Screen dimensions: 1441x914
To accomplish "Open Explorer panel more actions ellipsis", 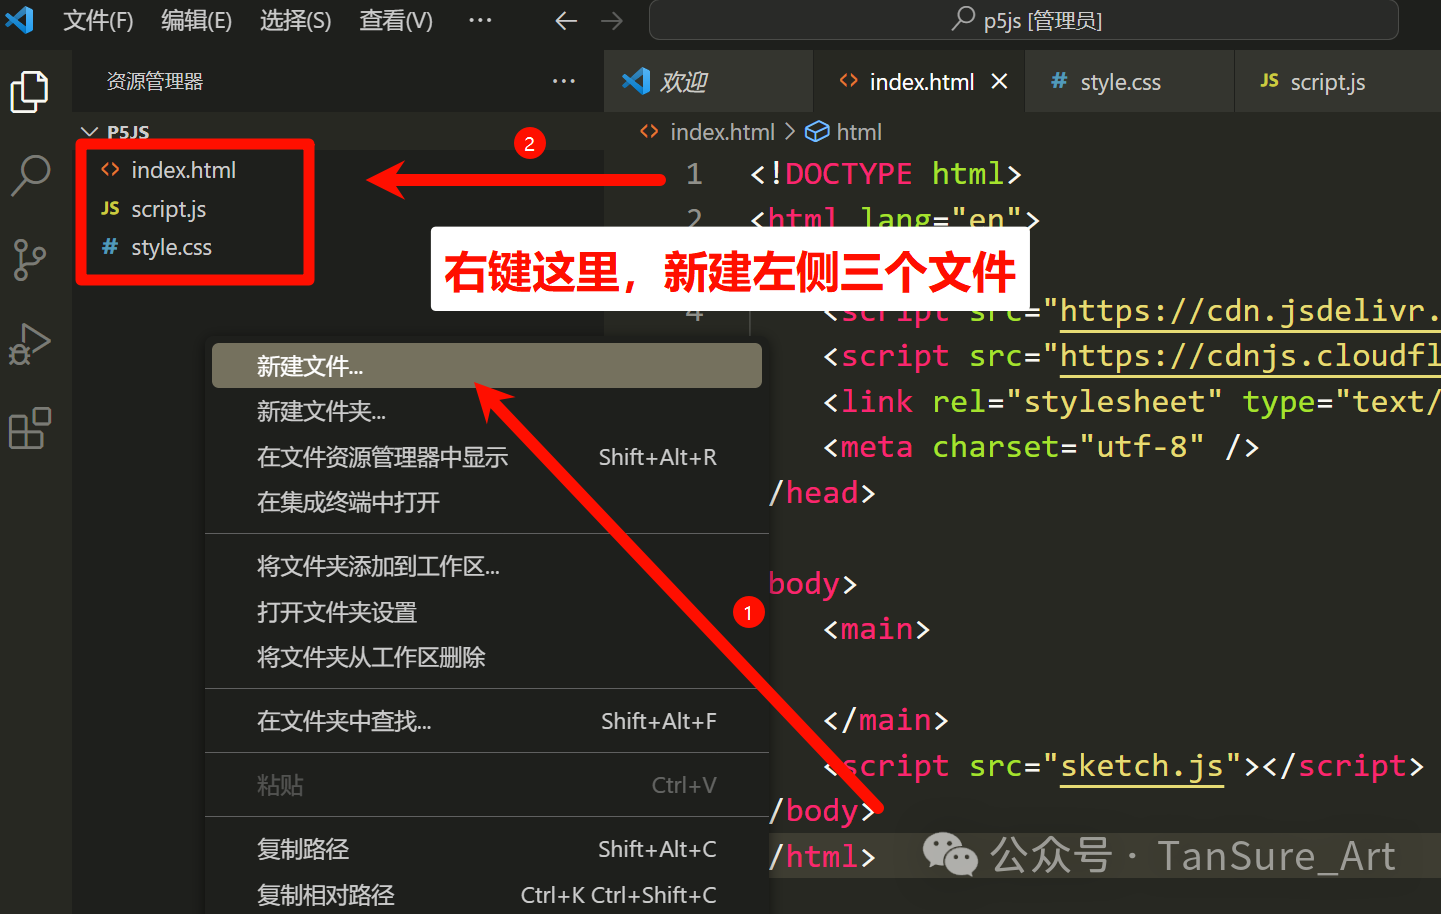I will [564, 81].
